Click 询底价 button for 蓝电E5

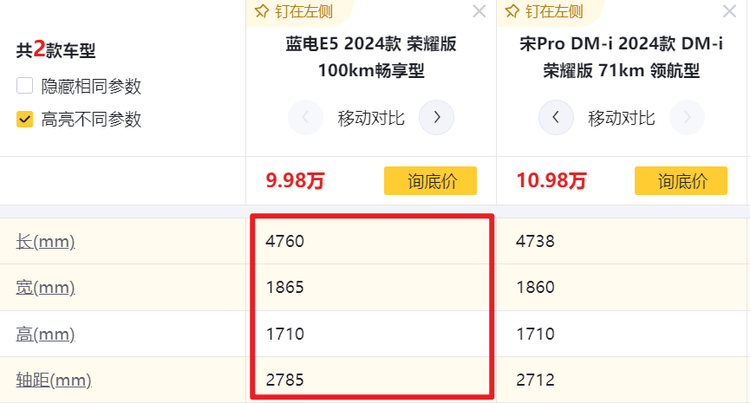pyautogui.click(x=430, y=181)
